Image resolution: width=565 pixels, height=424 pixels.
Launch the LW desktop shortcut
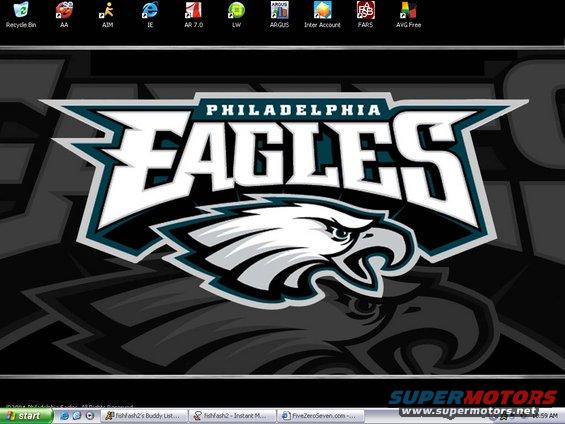click(x=236, y=14)
